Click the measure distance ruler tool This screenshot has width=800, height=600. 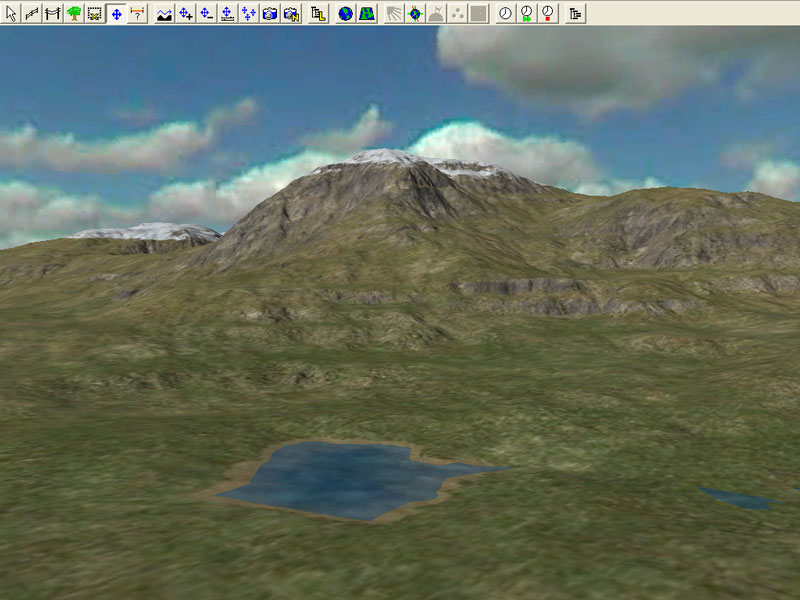pyautogui.click(x=137, y=14)
